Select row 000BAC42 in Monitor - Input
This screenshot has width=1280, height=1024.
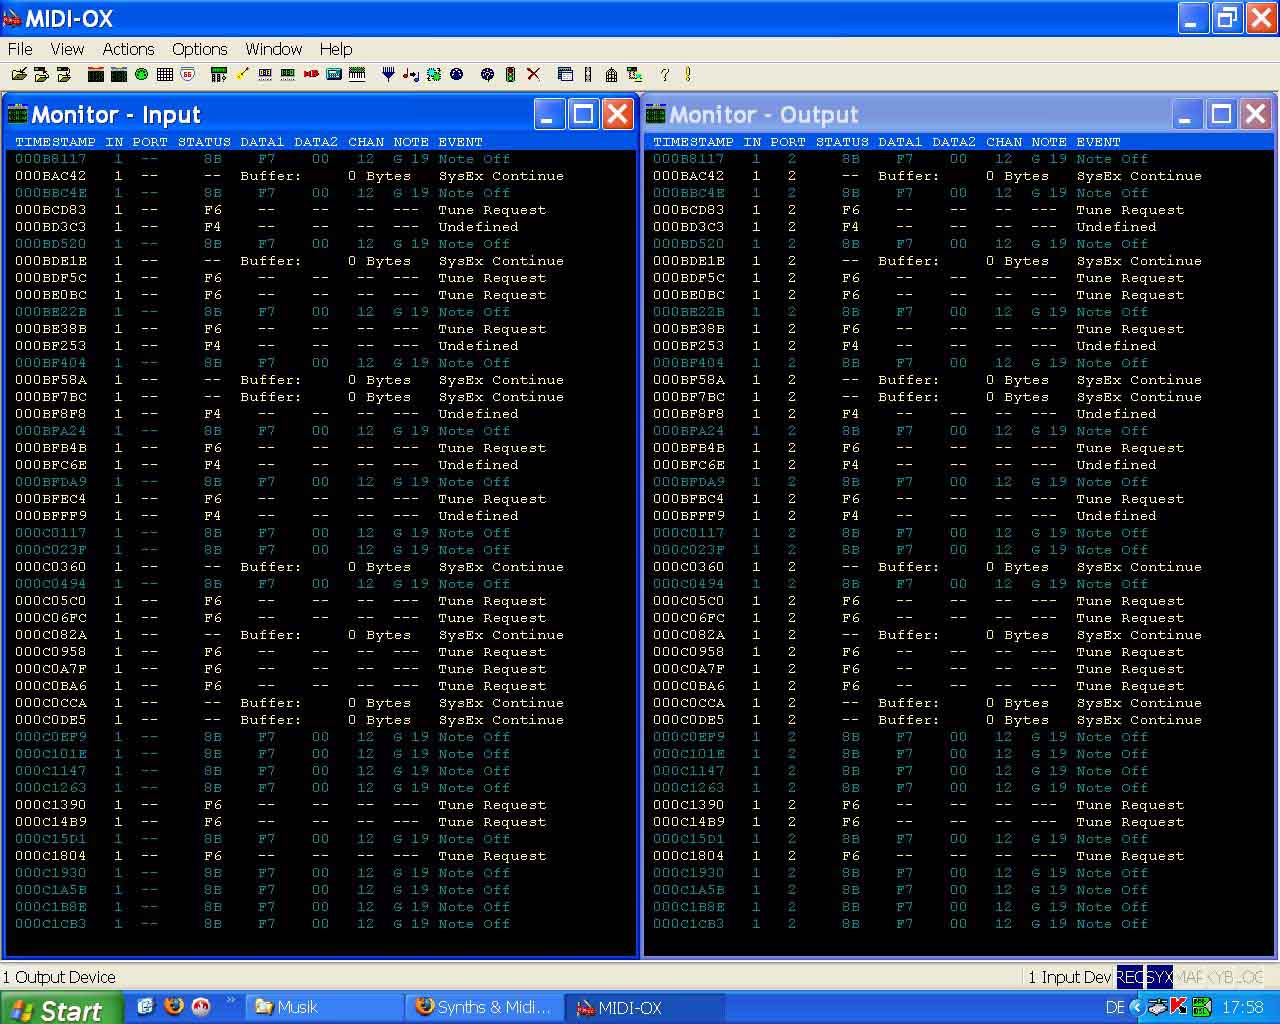(x=320, y=176)
